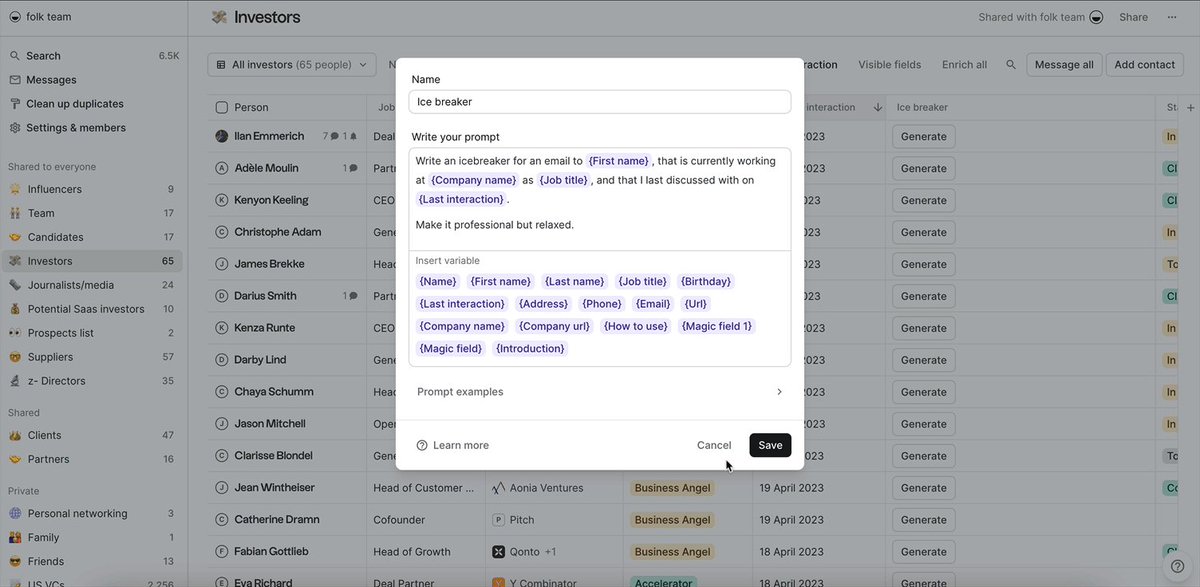The height and width of the screenshot is (587, 1200).
Task: Open the Suppliers group
Action: [x=92, y=357]
